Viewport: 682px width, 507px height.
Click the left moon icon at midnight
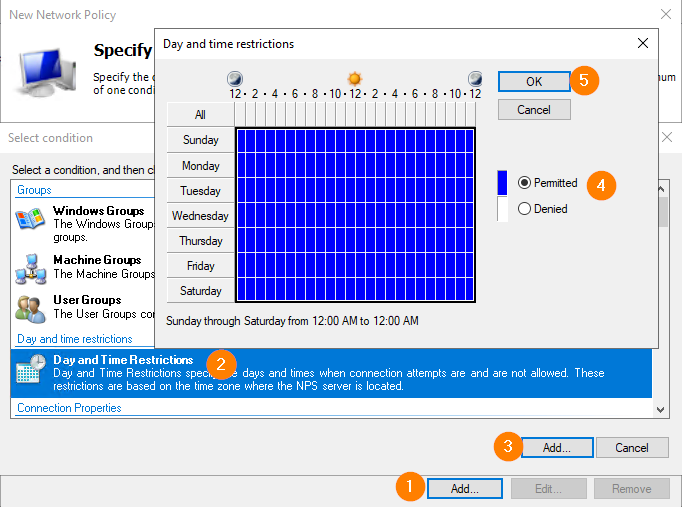tap(235, 78)
